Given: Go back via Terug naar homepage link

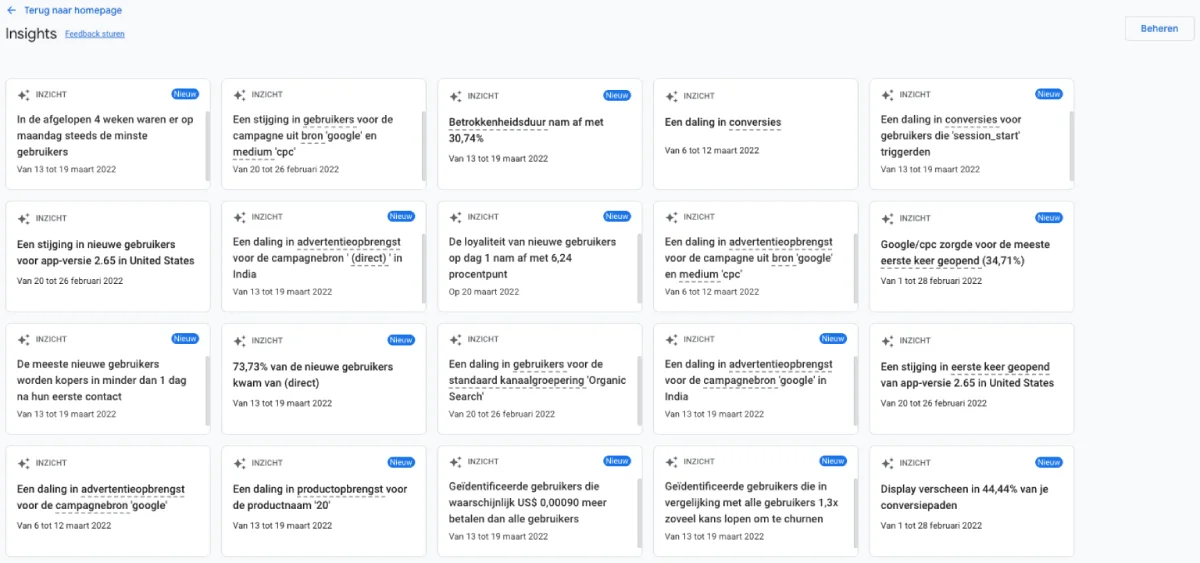Looking at the screenshot, I should pyautogui.click(x=73, y=10).
